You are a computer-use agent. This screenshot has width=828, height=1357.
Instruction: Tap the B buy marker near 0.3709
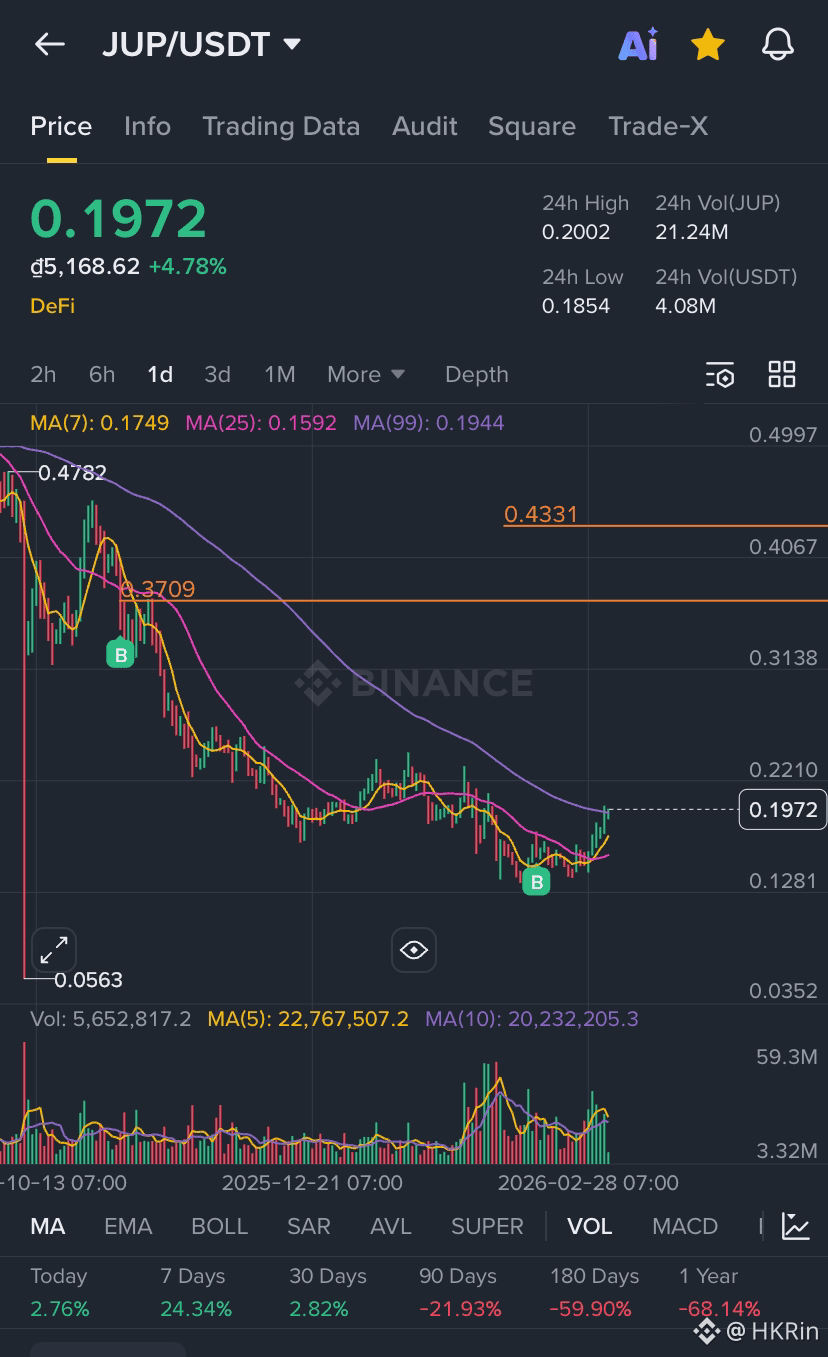(x=120, y=654)
